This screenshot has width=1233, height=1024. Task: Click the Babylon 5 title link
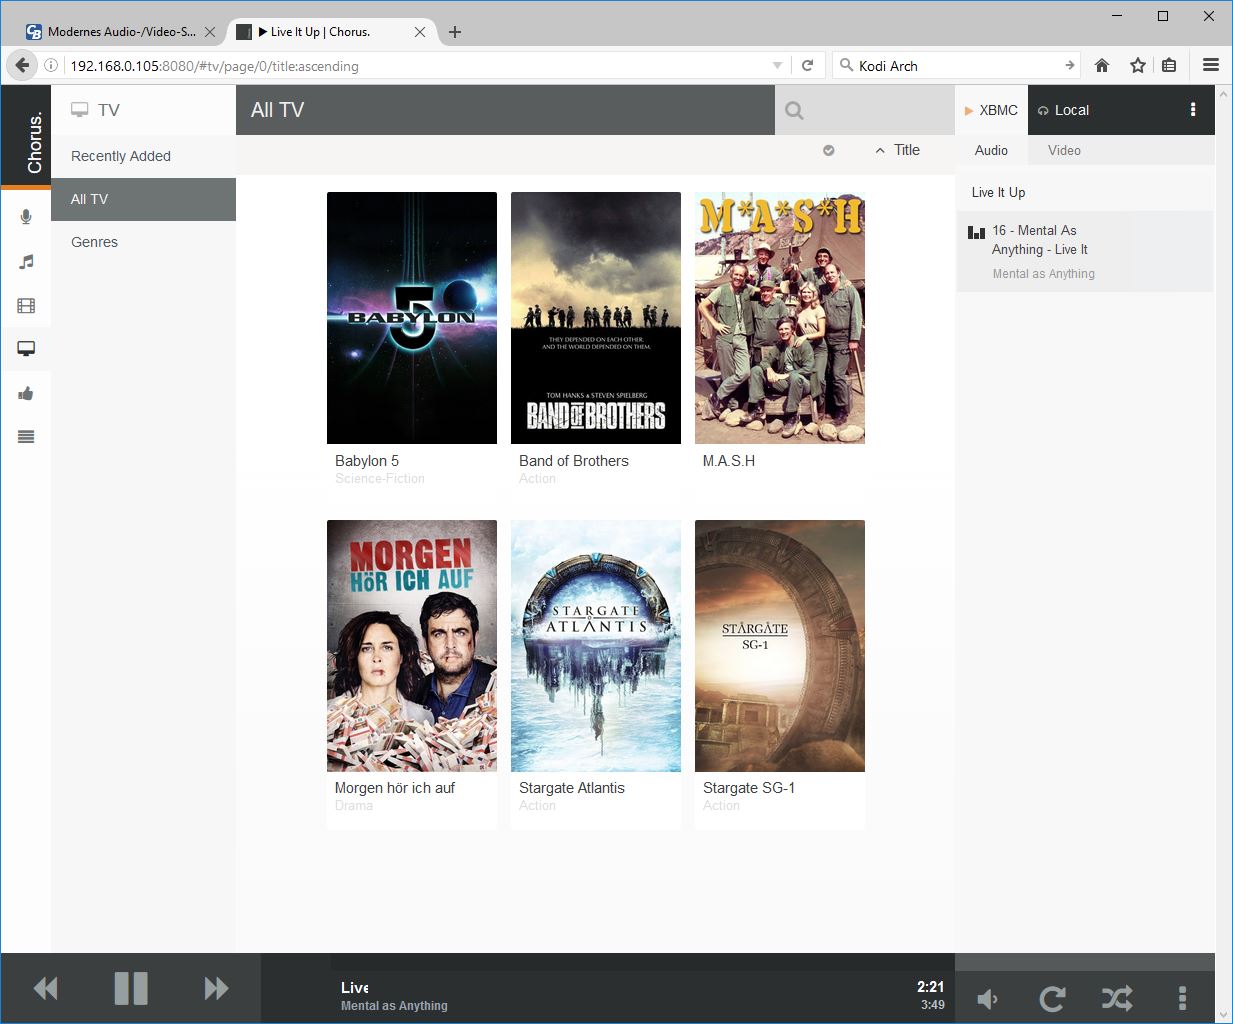click(x=367, y=461)
